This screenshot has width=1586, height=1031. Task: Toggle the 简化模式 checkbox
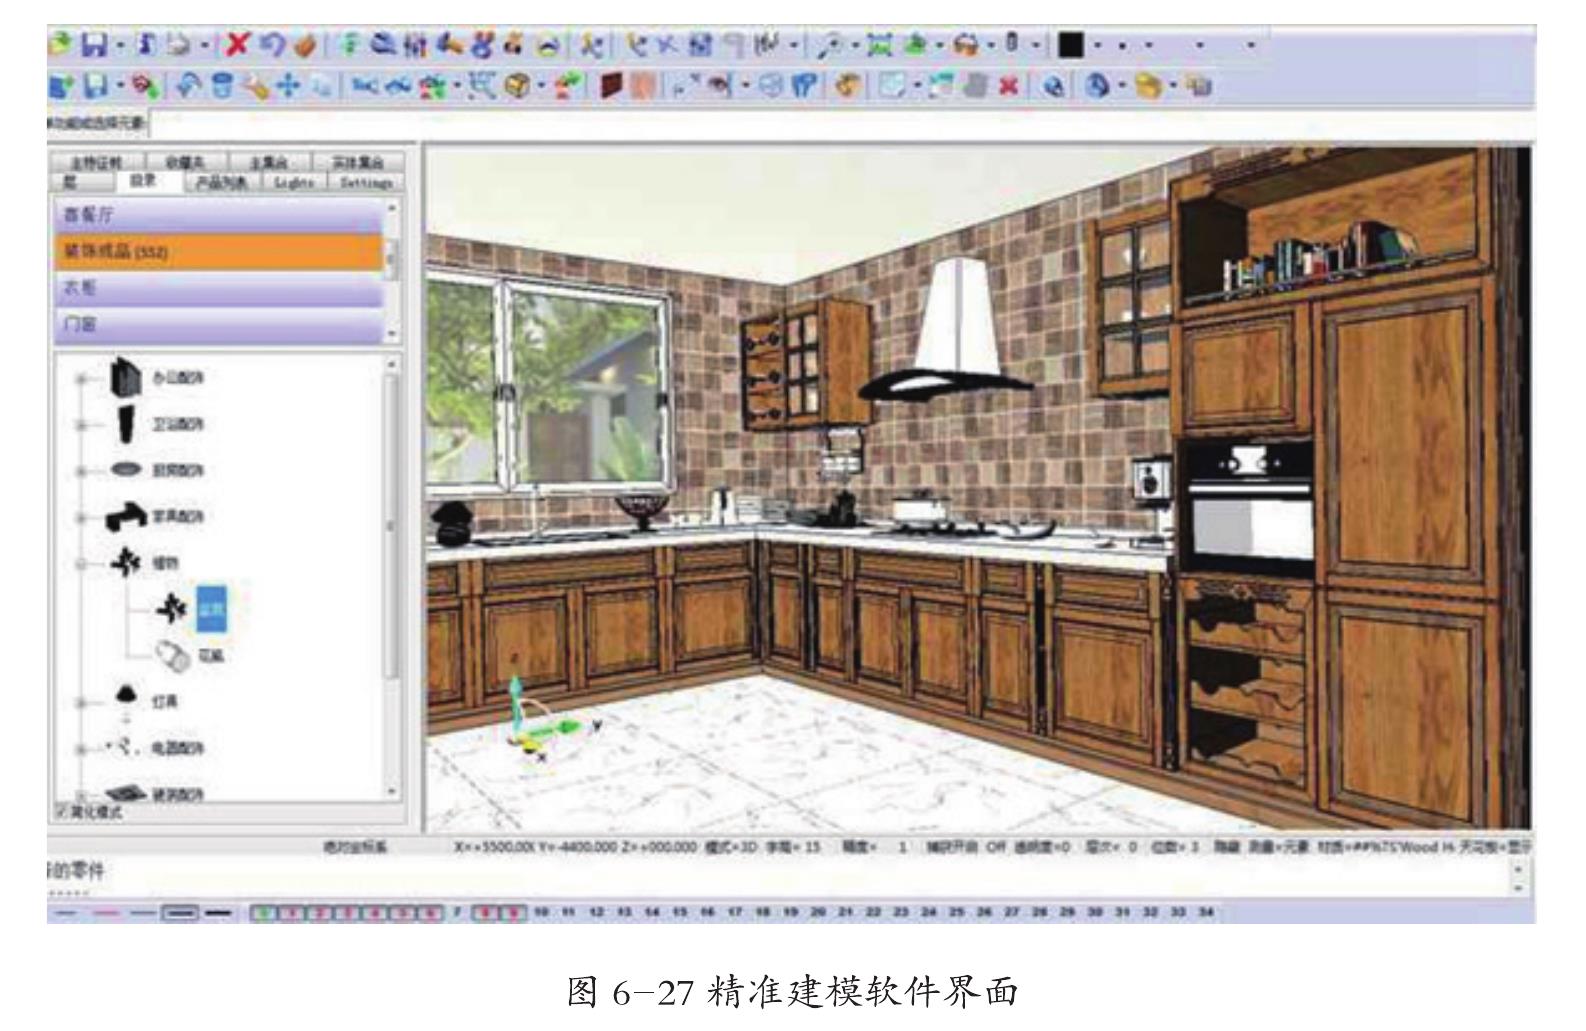click(x=62, y=812)
